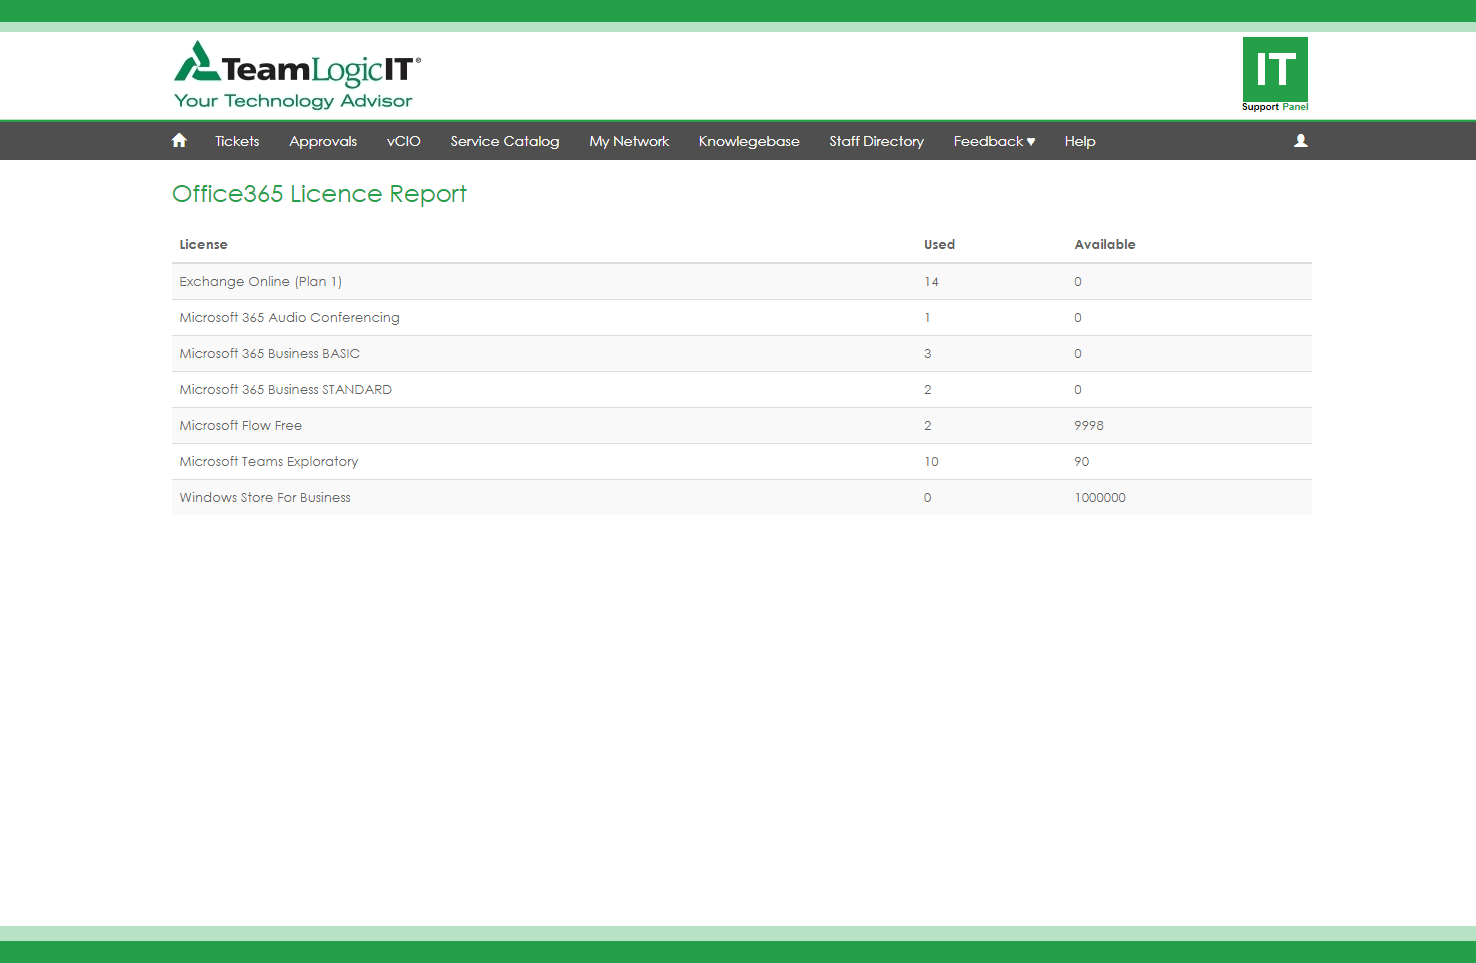Click available value 1000000 for Windows Store

coord(1100,498)
